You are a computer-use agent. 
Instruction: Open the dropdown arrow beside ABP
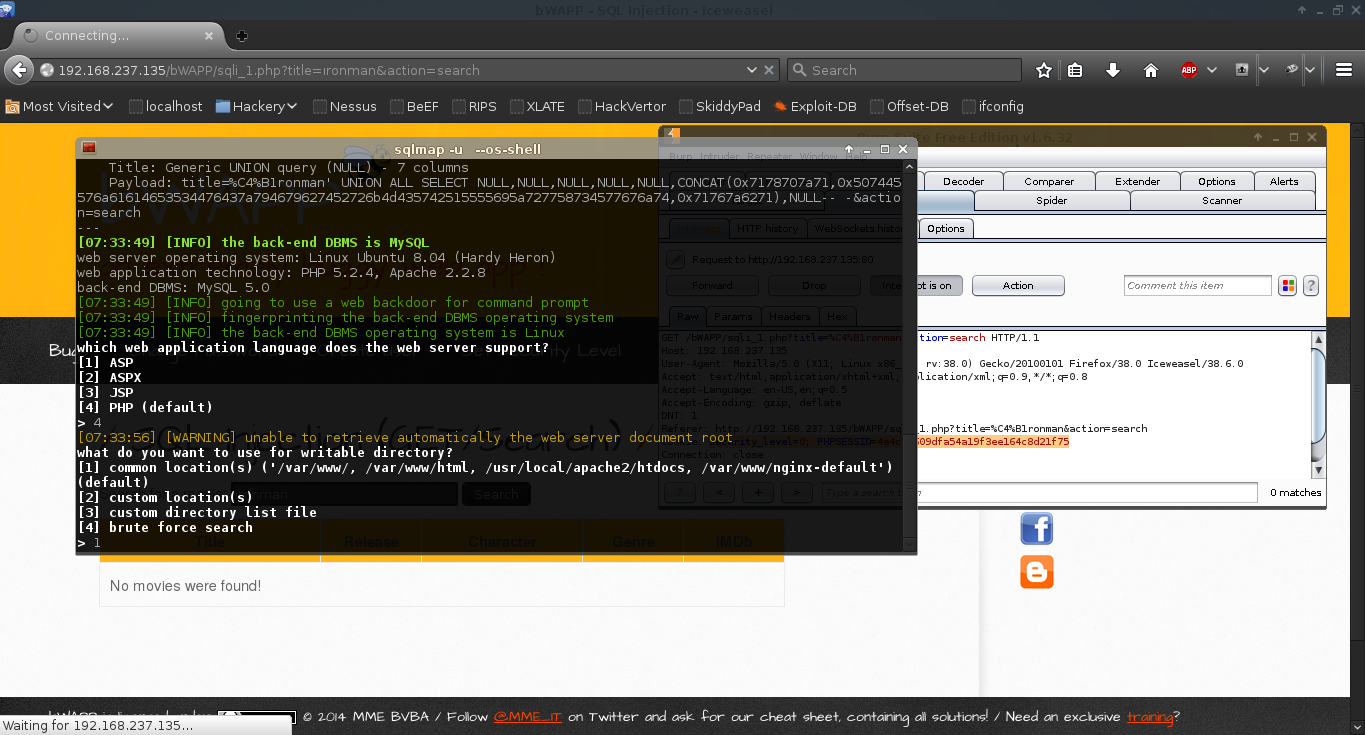tap(1212, 70)
